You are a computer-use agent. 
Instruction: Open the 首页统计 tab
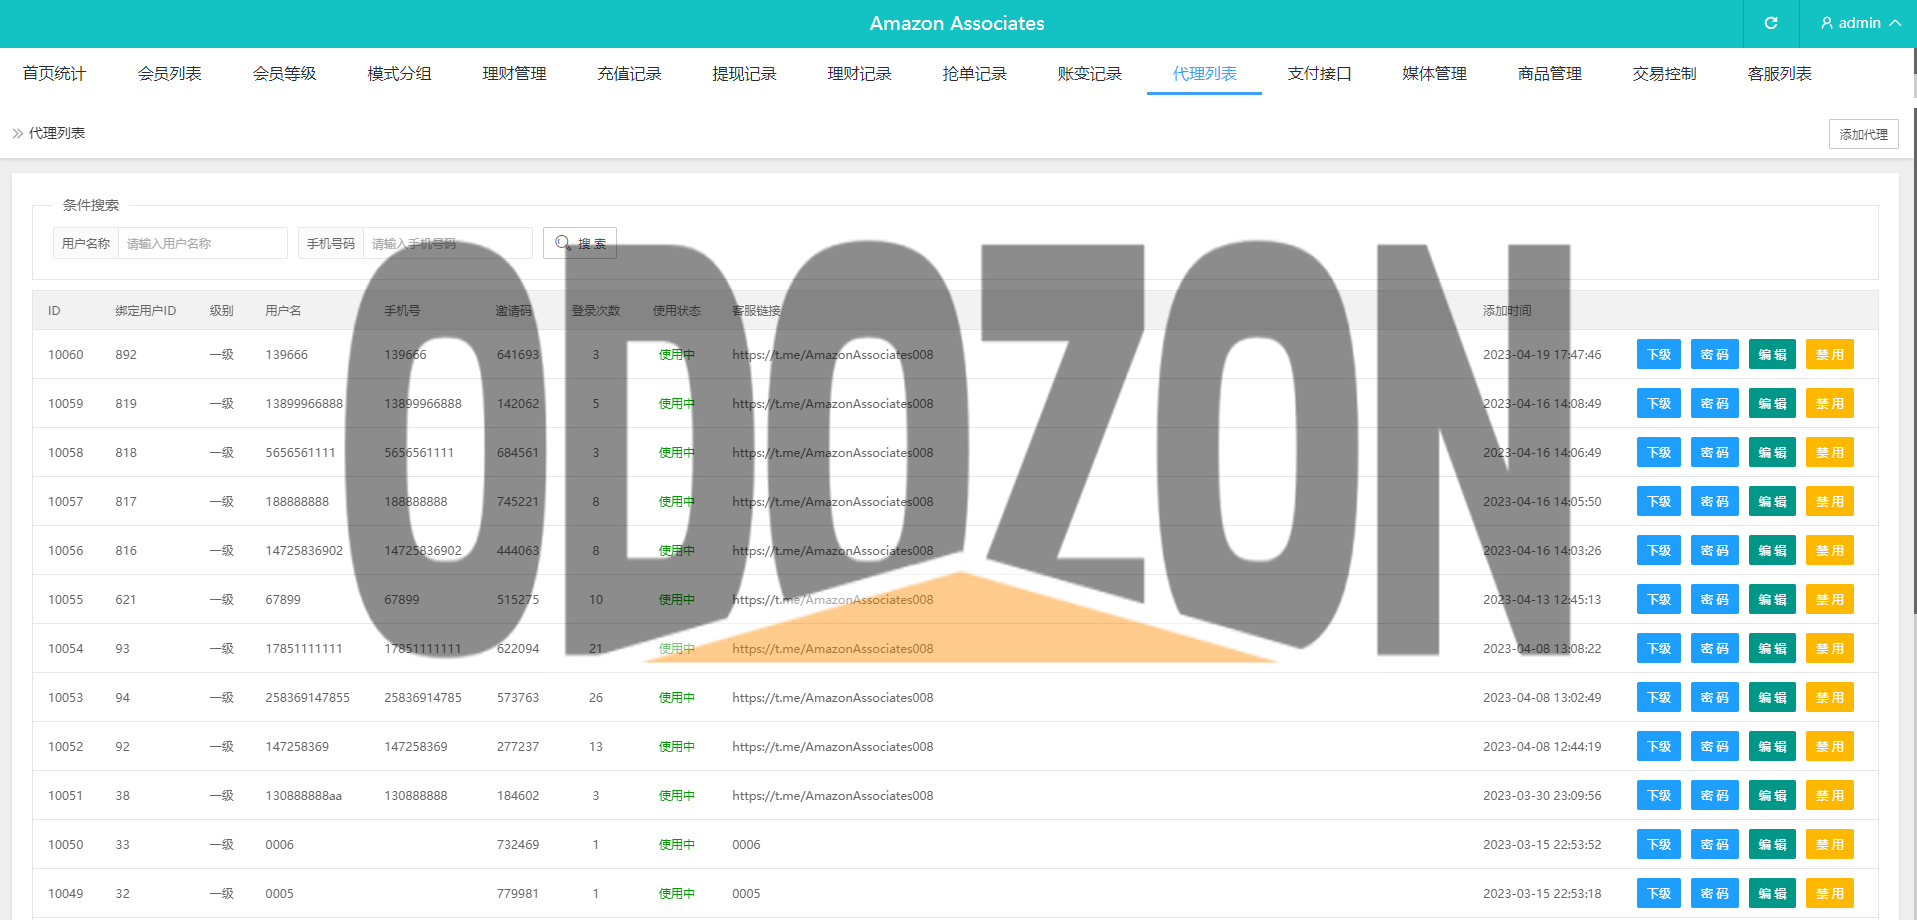[54, 74]
